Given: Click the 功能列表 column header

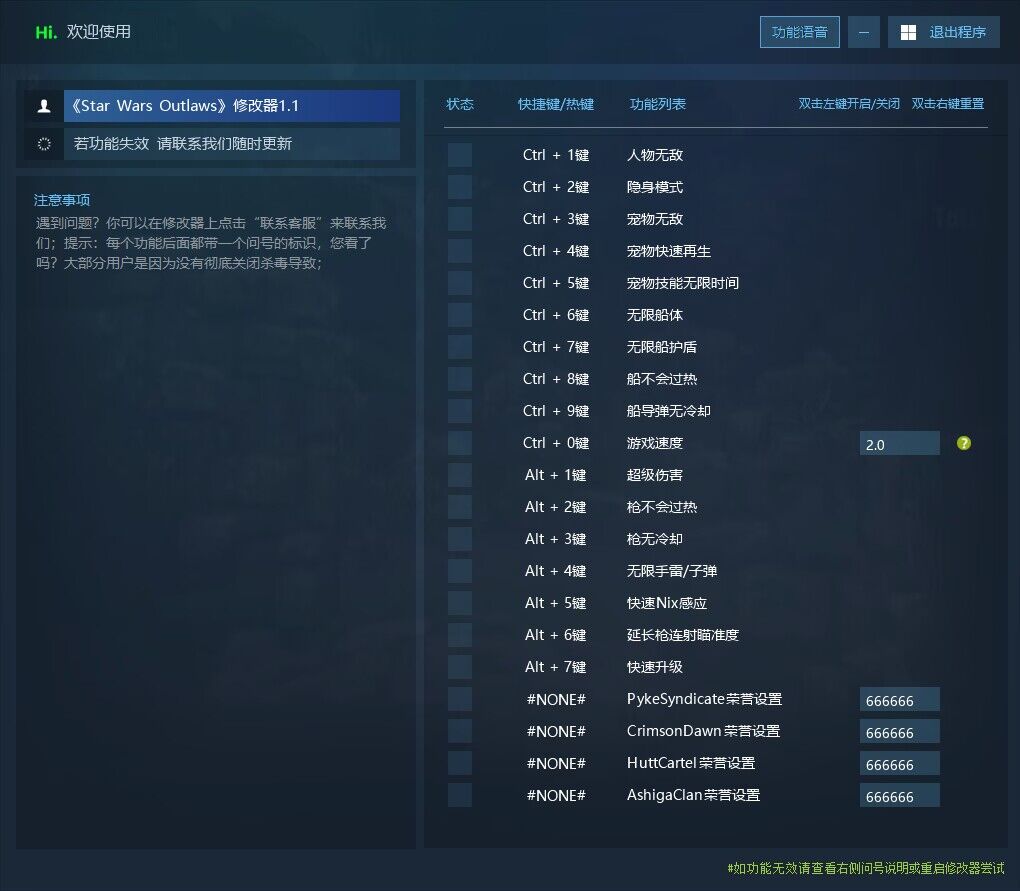Looking at the screenshot, I should coord(658,104).
